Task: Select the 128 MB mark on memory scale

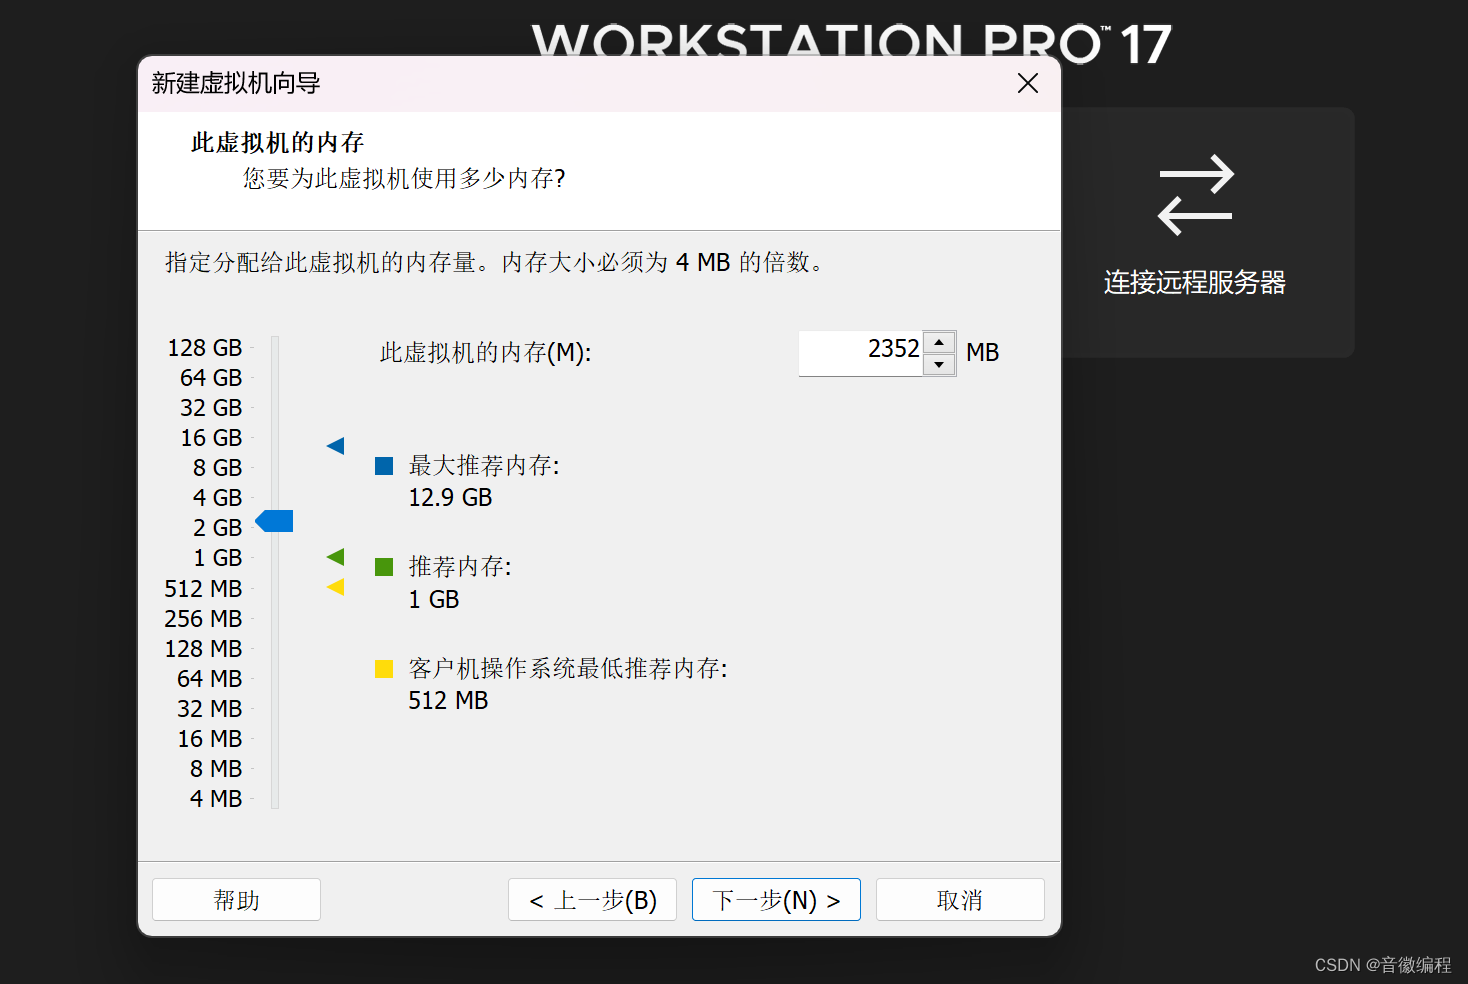Action: click(x=204, y=649)
